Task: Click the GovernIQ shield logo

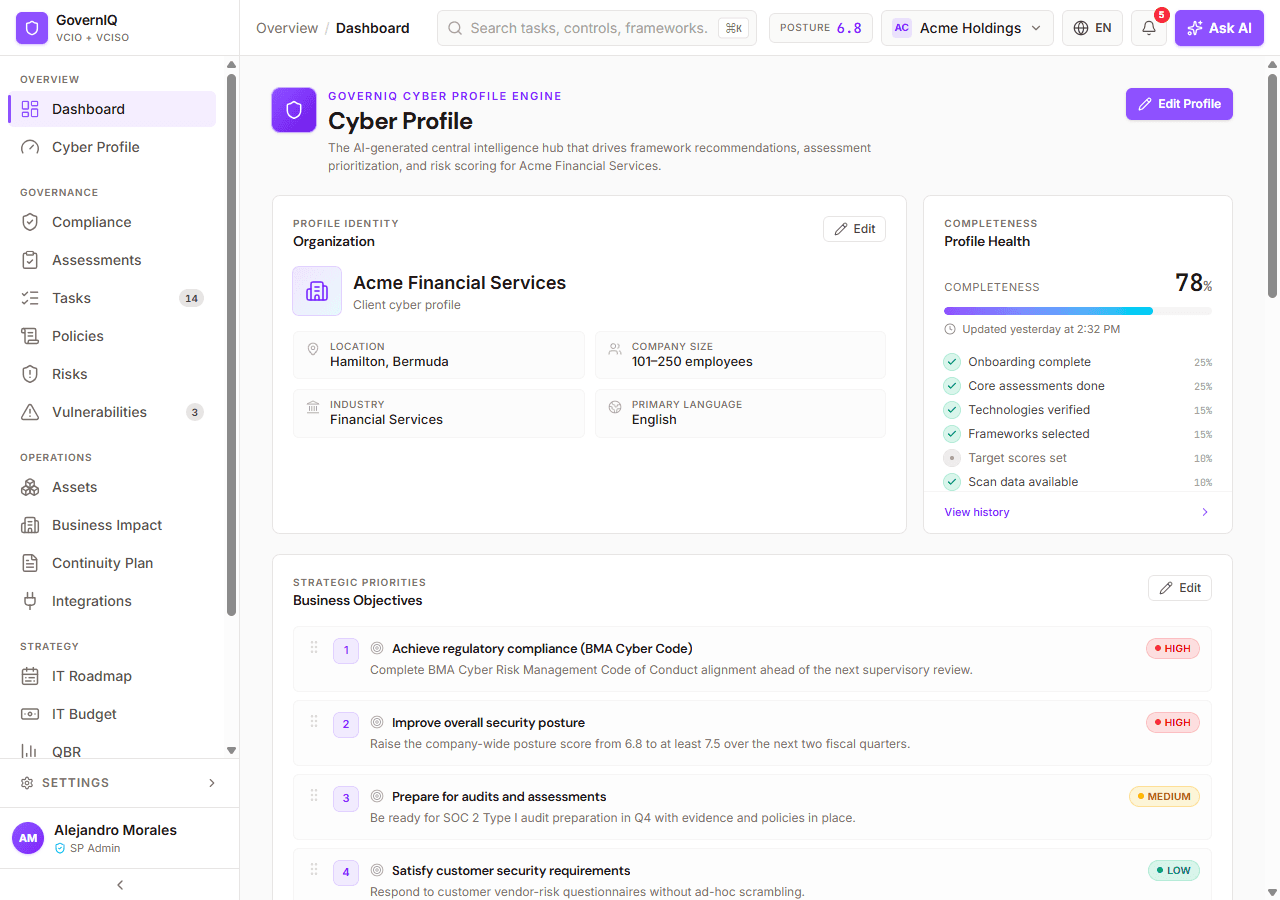Action: (32, 28)
